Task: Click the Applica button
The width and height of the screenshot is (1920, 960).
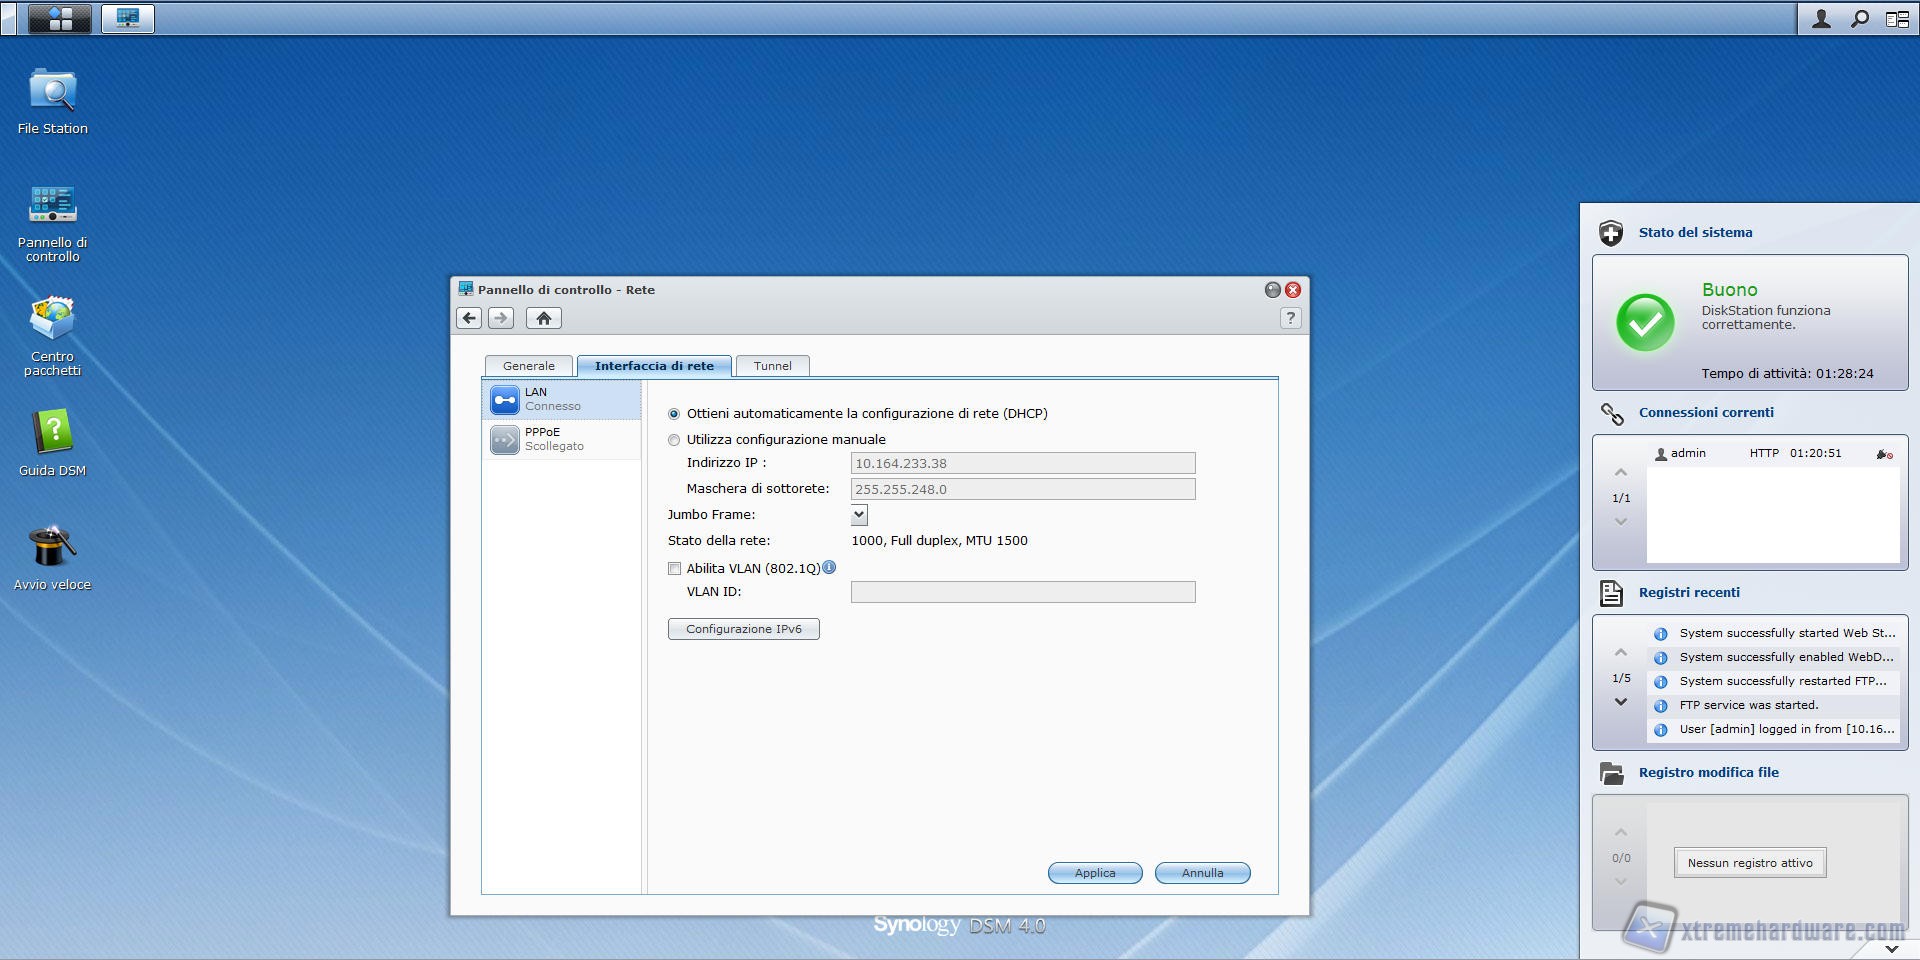Action: pos(1095,873)
